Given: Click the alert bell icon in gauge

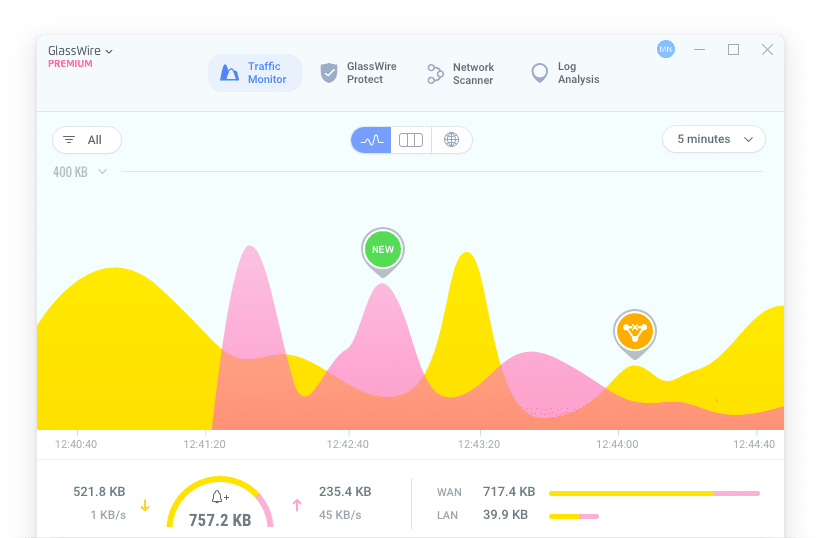Looking at the screenshot, I should point(219,497).
